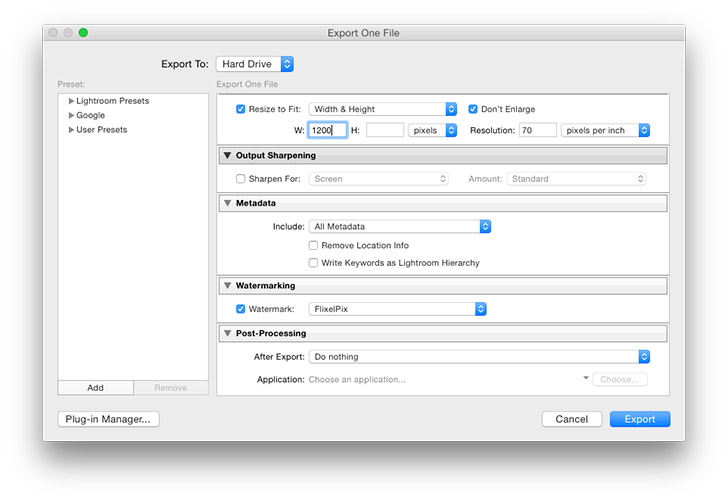The image size is (728, 502).
Task: Open the Plug-in Manager
Action: tap(108, 419)
